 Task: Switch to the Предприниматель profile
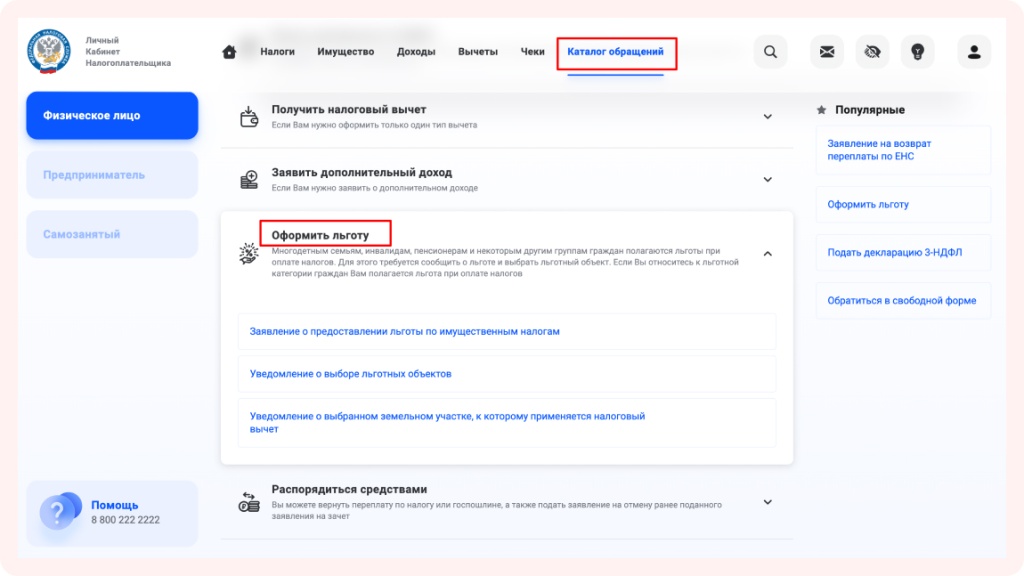(112, 175)
